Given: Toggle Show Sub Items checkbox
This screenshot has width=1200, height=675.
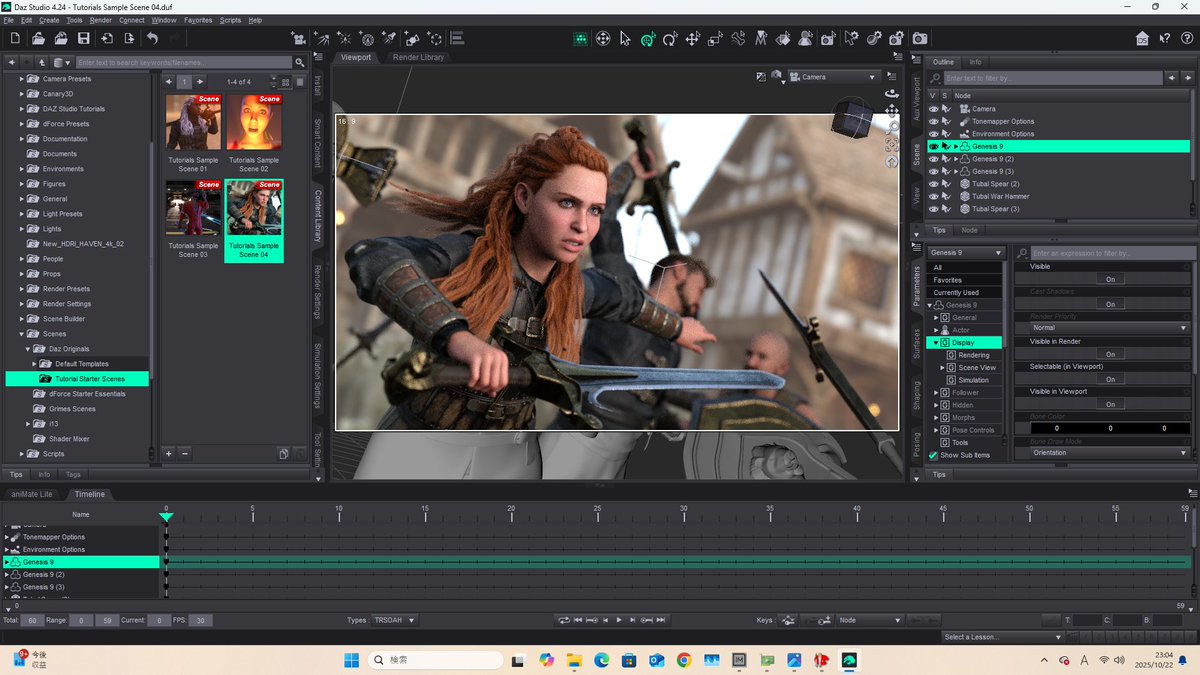Looking at the screenshot, I should [x=934, y=455].
